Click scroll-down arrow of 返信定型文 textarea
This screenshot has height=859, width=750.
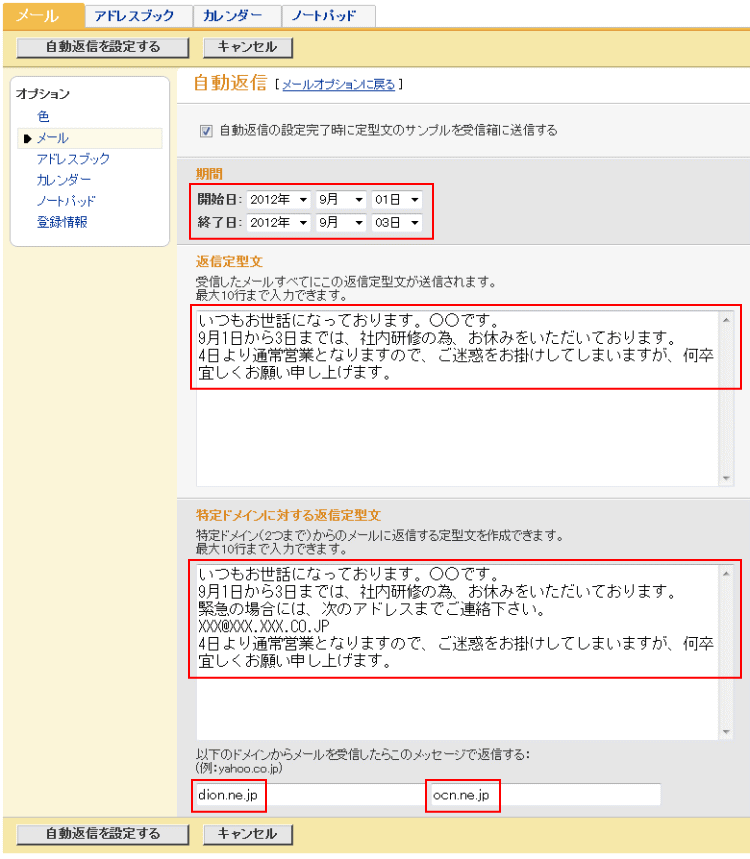point(727,479)
